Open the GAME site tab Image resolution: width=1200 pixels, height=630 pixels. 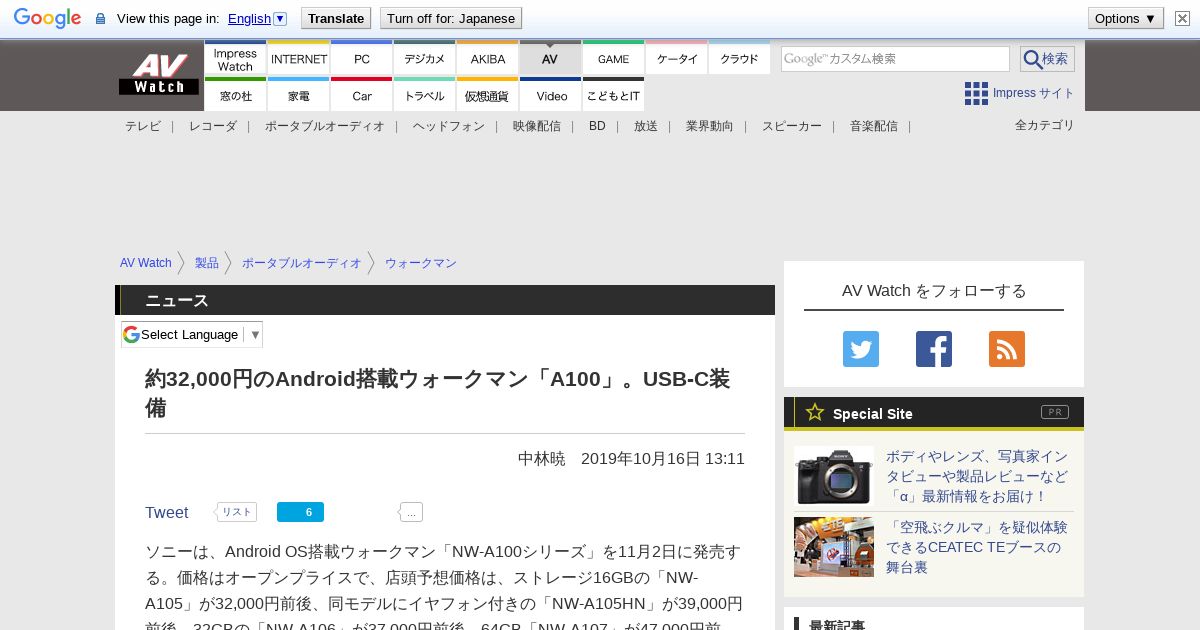(x=613, y=58)
